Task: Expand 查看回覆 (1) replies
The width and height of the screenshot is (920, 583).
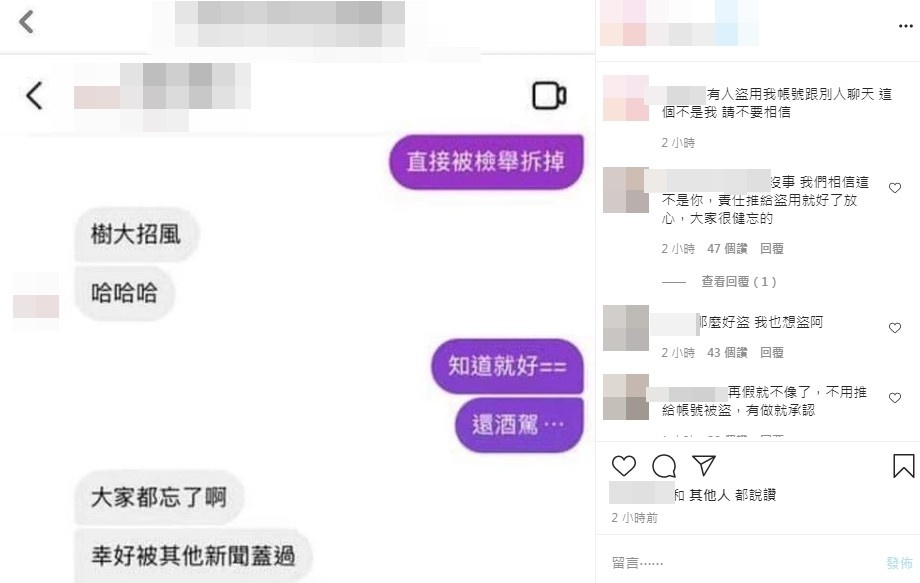Action: [x=739, y=282]
